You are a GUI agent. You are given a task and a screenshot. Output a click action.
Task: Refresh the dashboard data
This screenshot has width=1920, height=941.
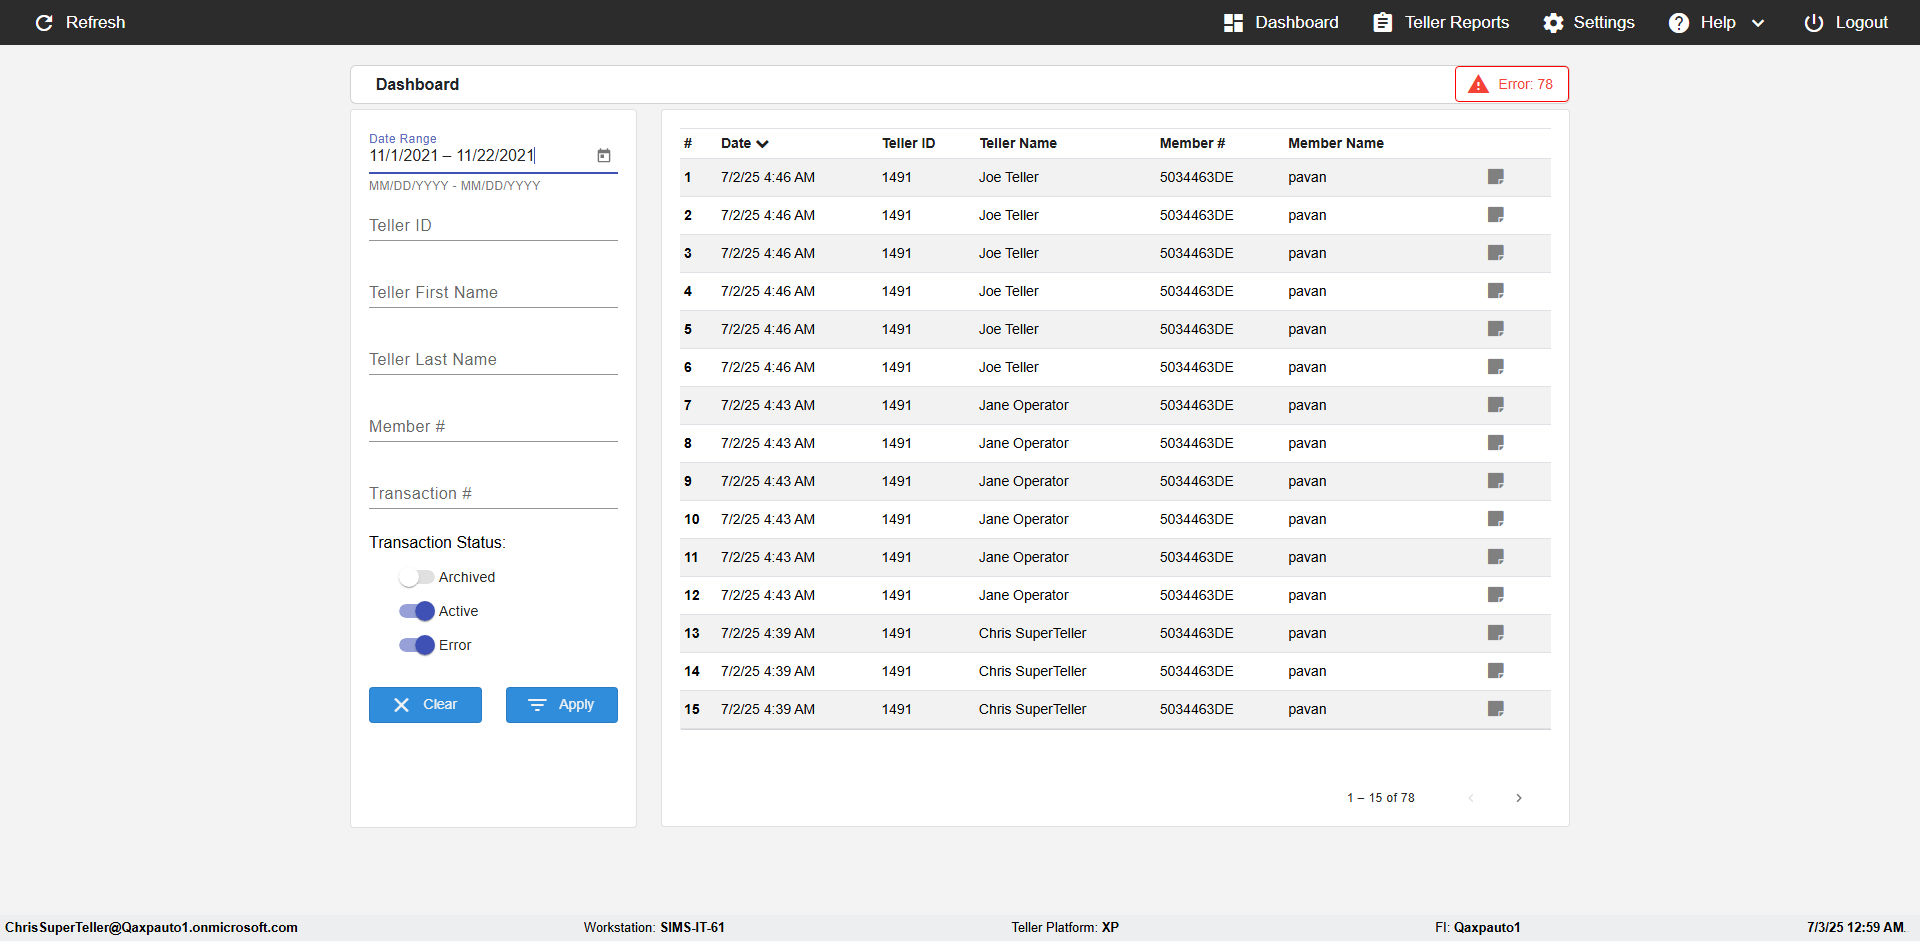click(80, 22)
